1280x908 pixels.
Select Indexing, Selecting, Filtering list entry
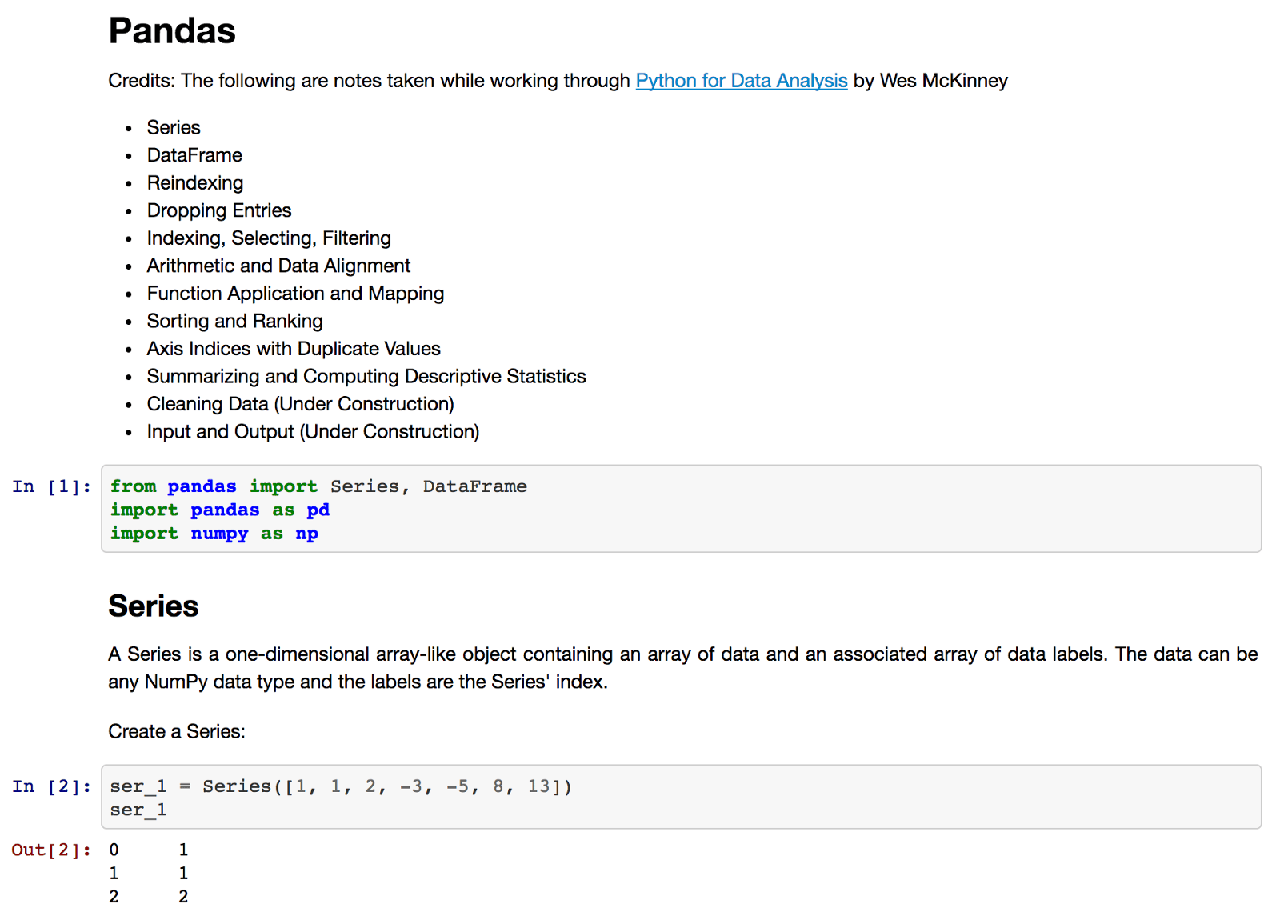pyautogui.click(x=268, y=238)
